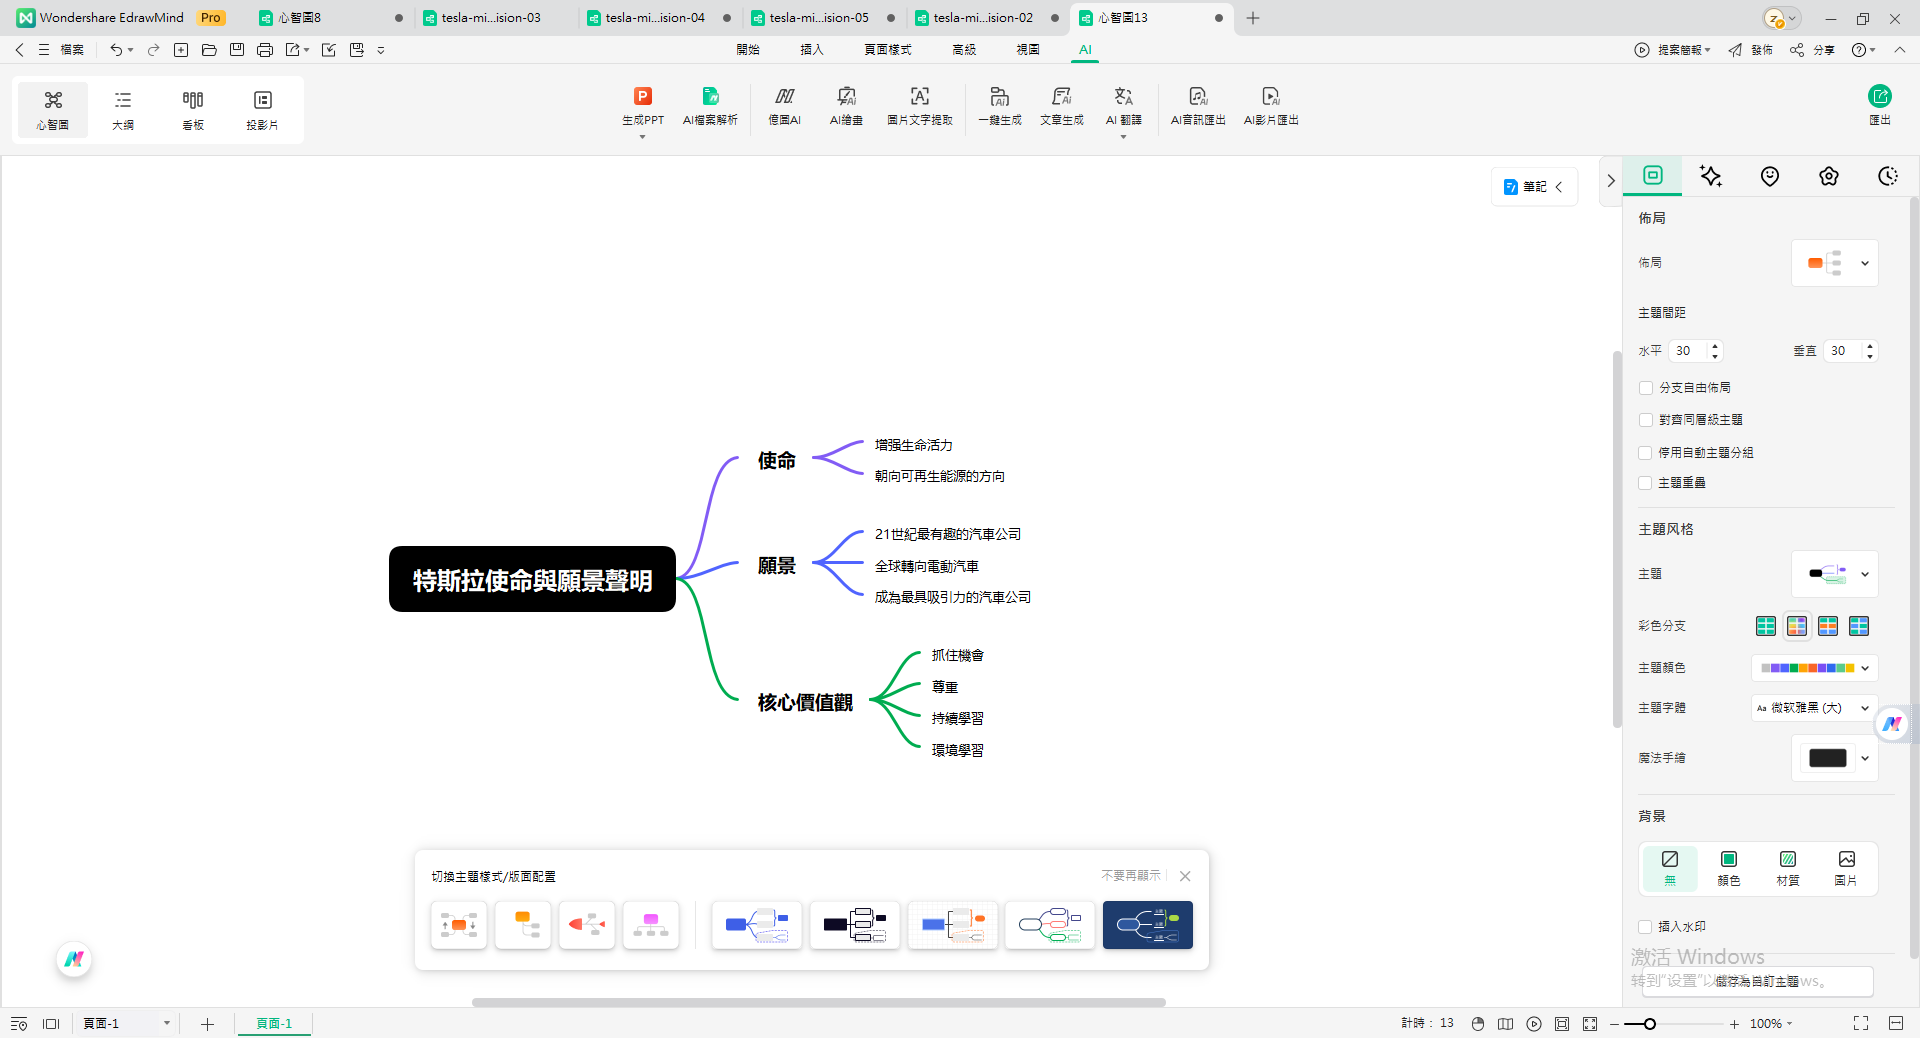Switch to the tesla-mi...ision-04 document tab
Image resolution: width=1920 pixels, height=1038 pixels.
[655, 18]
